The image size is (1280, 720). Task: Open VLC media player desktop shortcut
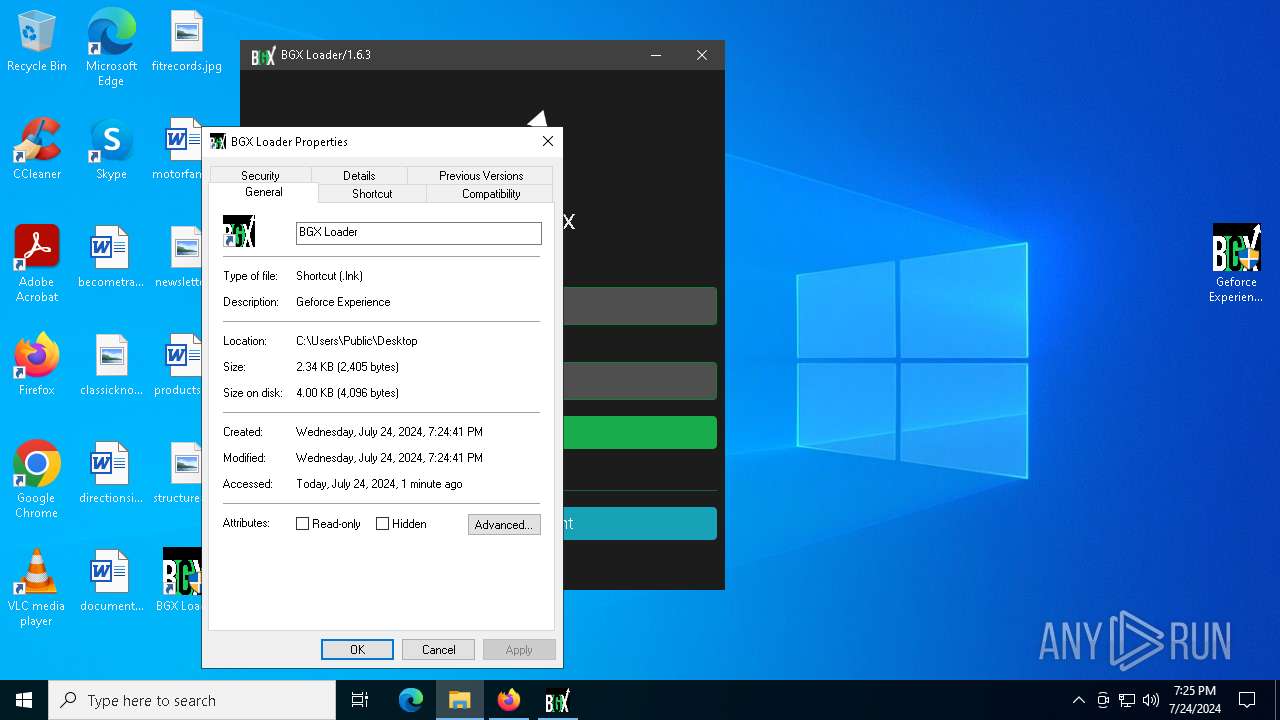coord(37,588)
